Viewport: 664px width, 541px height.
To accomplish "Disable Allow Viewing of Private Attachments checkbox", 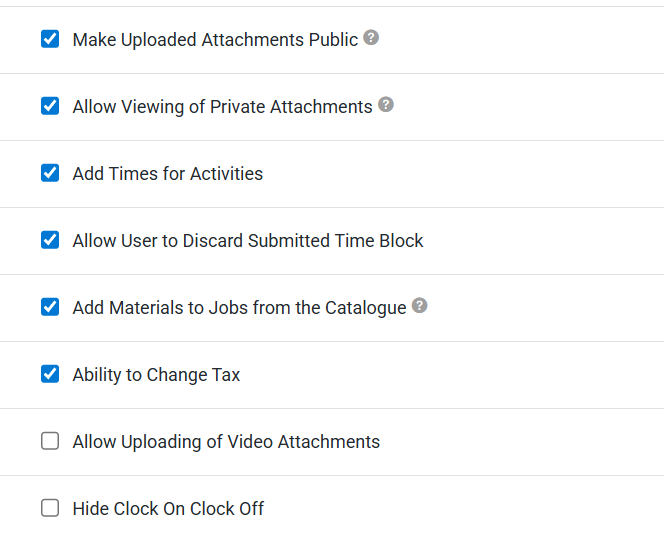I will point(50,106).
